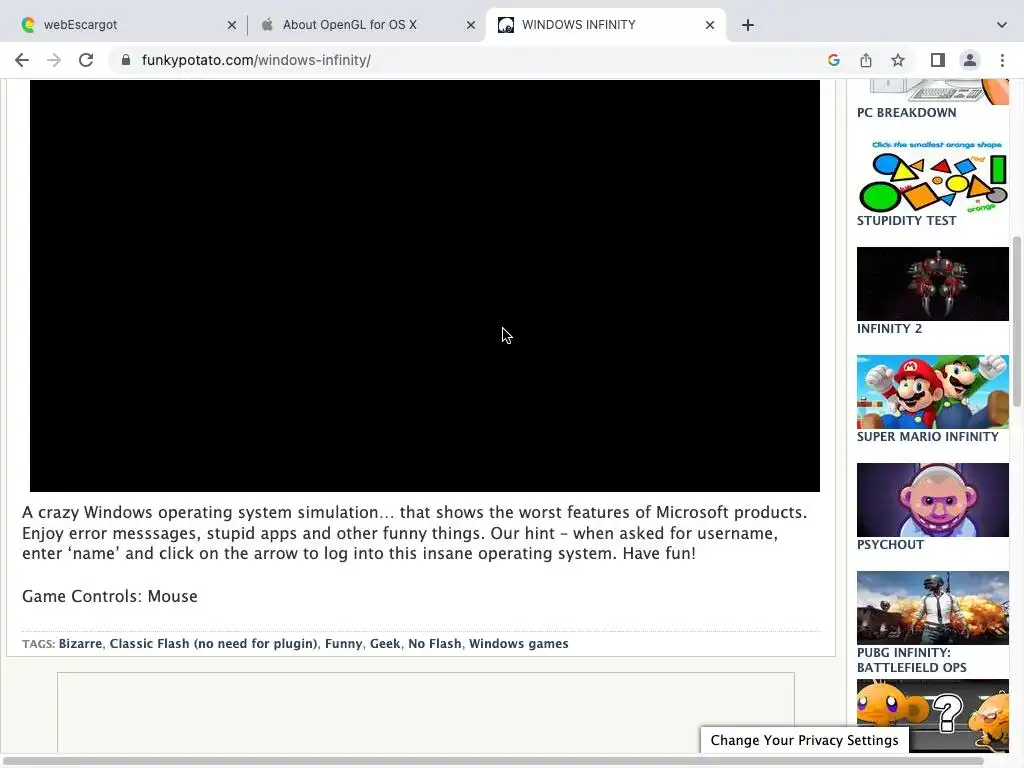This screenshot has width=1024, height=768.
Task: Open PUBG INFINITY: BATTLEFIELD OPS title link
Action: [x=912, y=660]
